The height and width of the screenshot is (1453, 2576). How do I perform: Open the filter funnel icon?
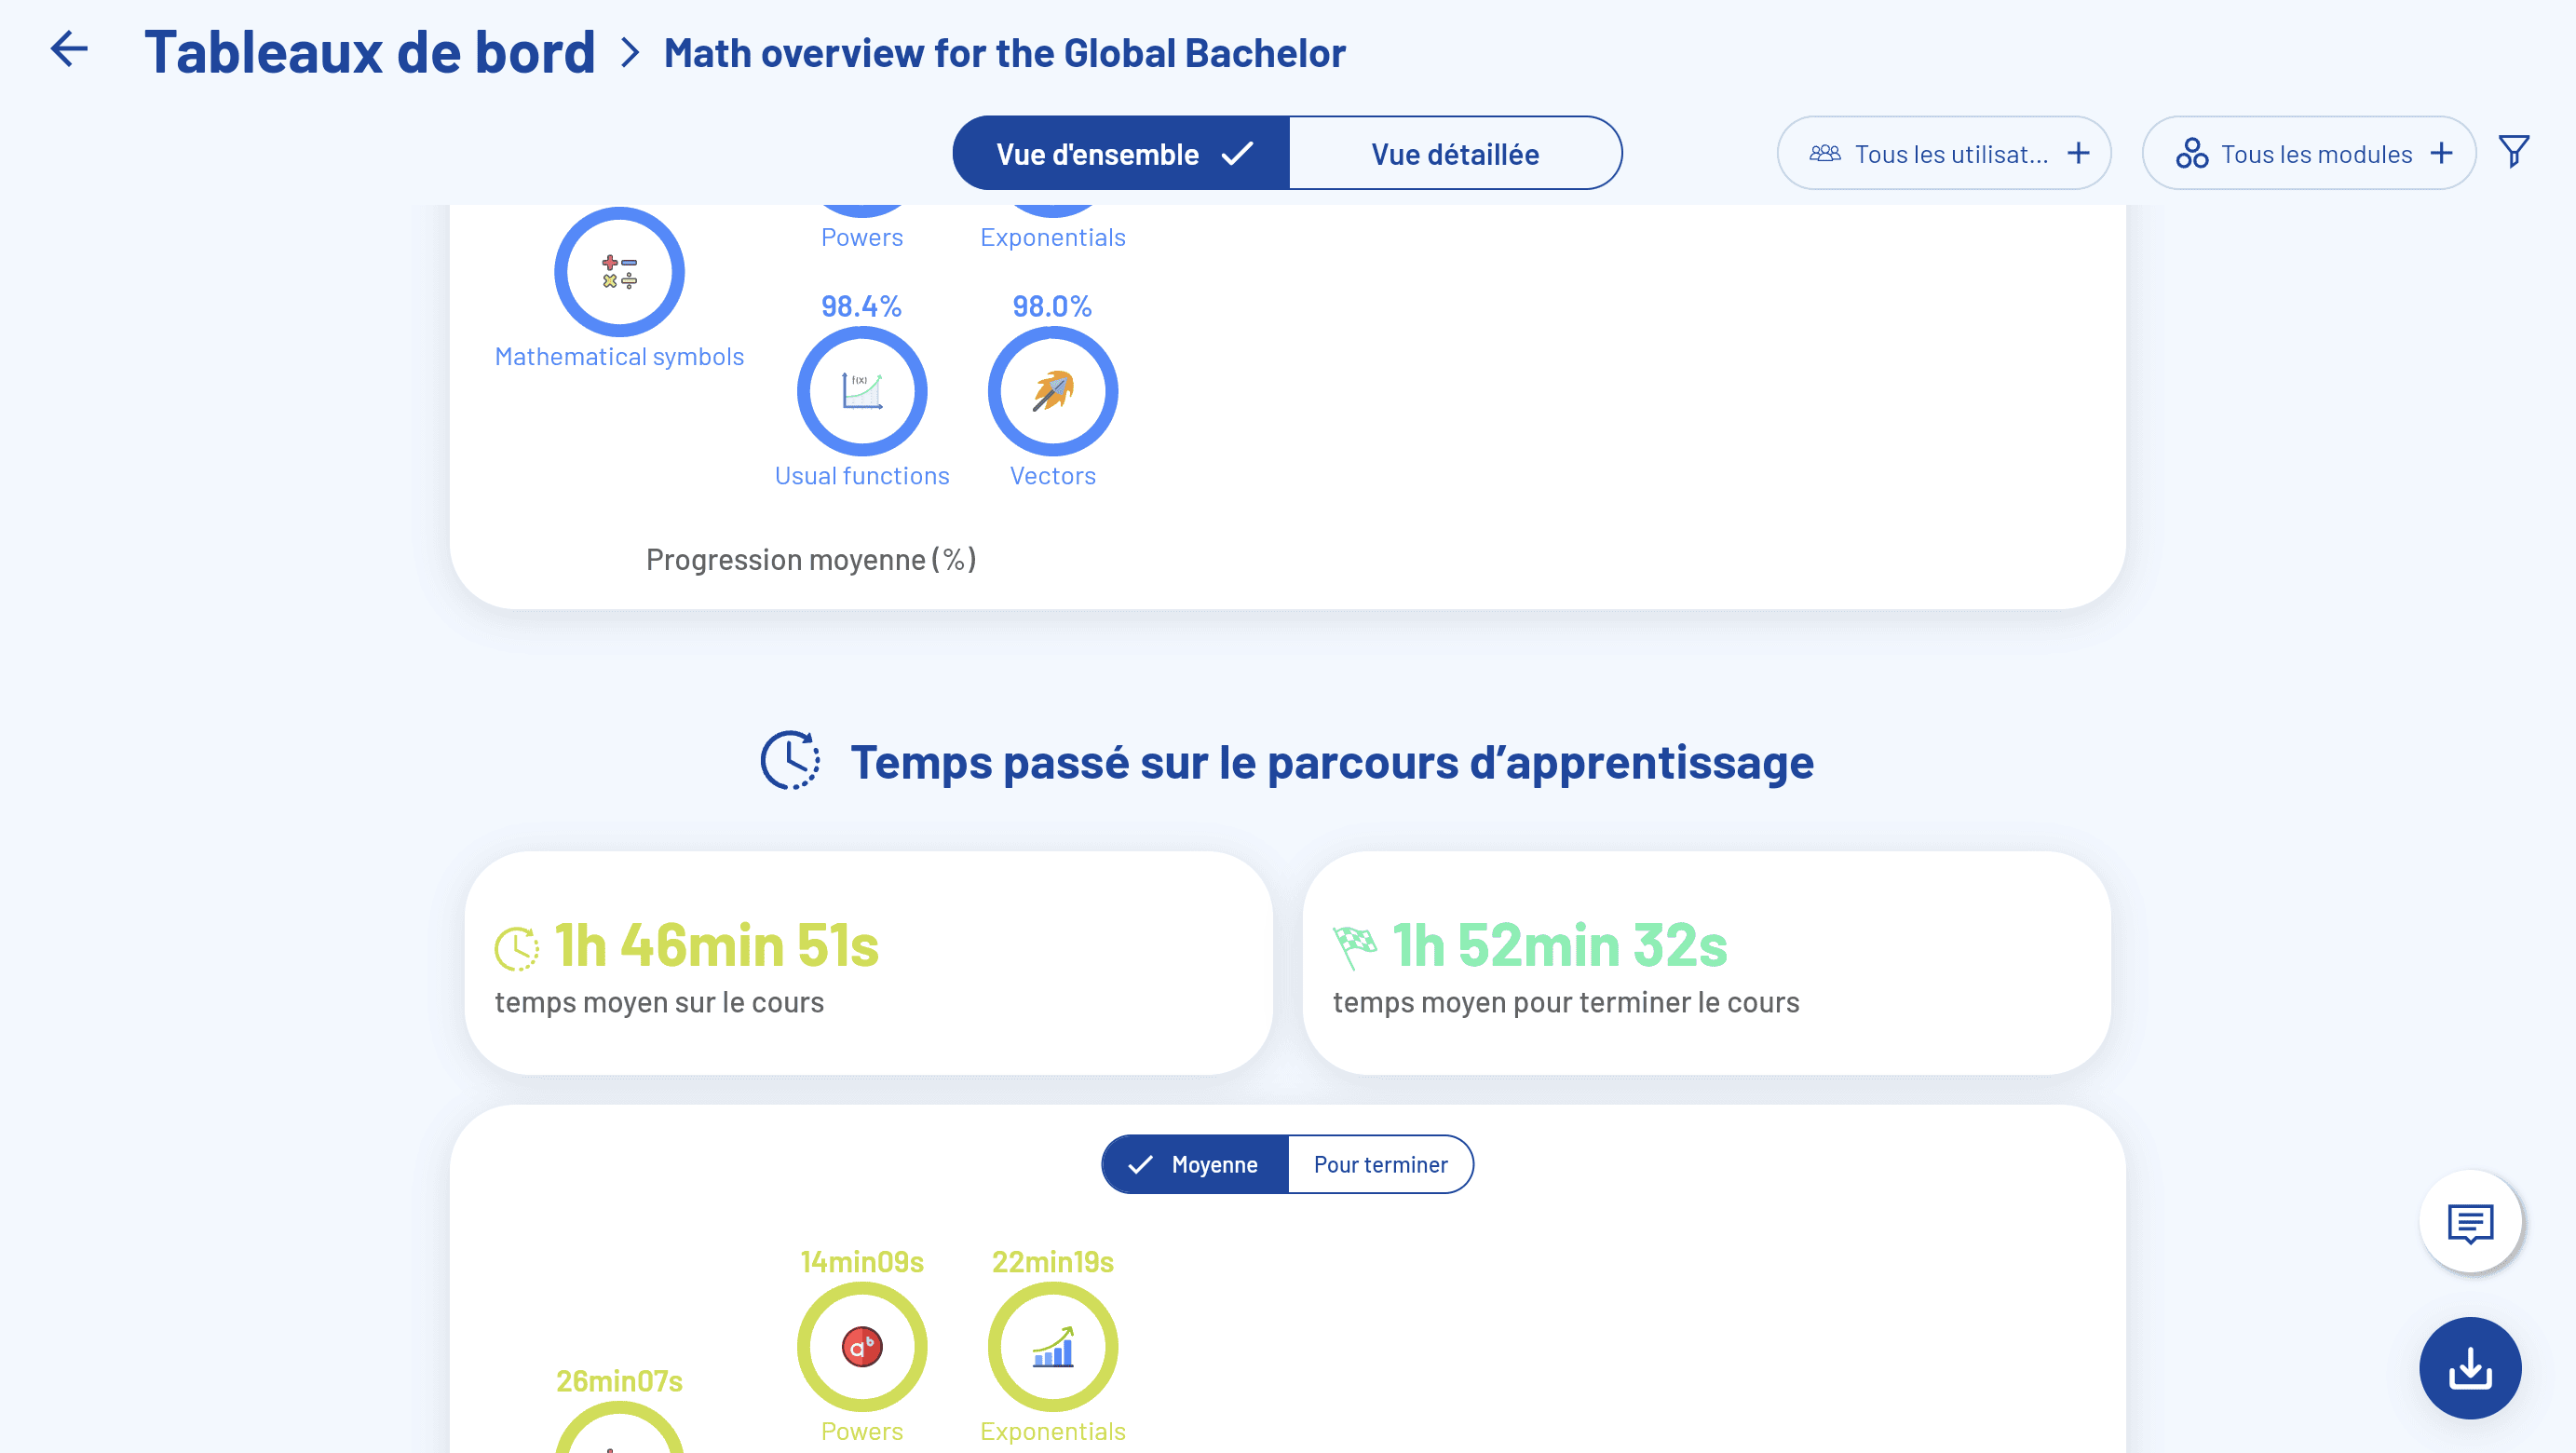coord(2513,152)
